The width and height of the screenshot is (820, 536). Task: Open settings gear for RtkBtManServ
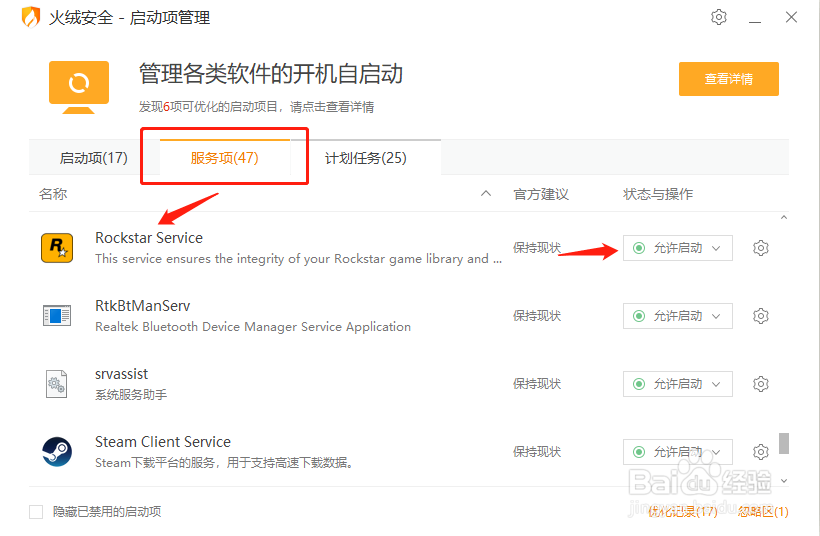pyautogui.click(x=761, y=316)
